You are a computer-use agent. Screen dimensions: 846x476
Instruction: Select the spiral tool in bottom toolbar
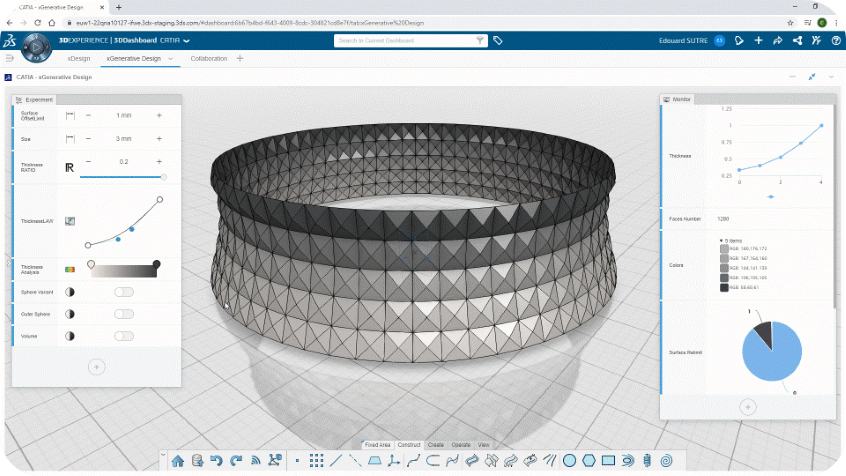point(667,461)
